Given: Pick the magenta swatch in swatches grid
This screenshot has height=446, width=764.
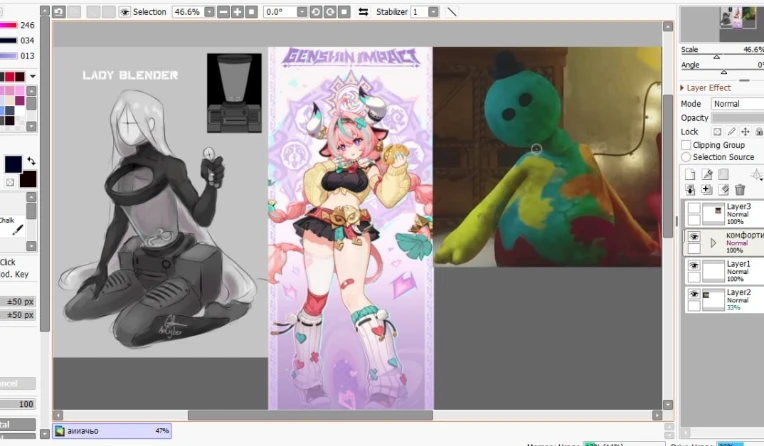Looking at the screenshot, I should click(19, 100).
